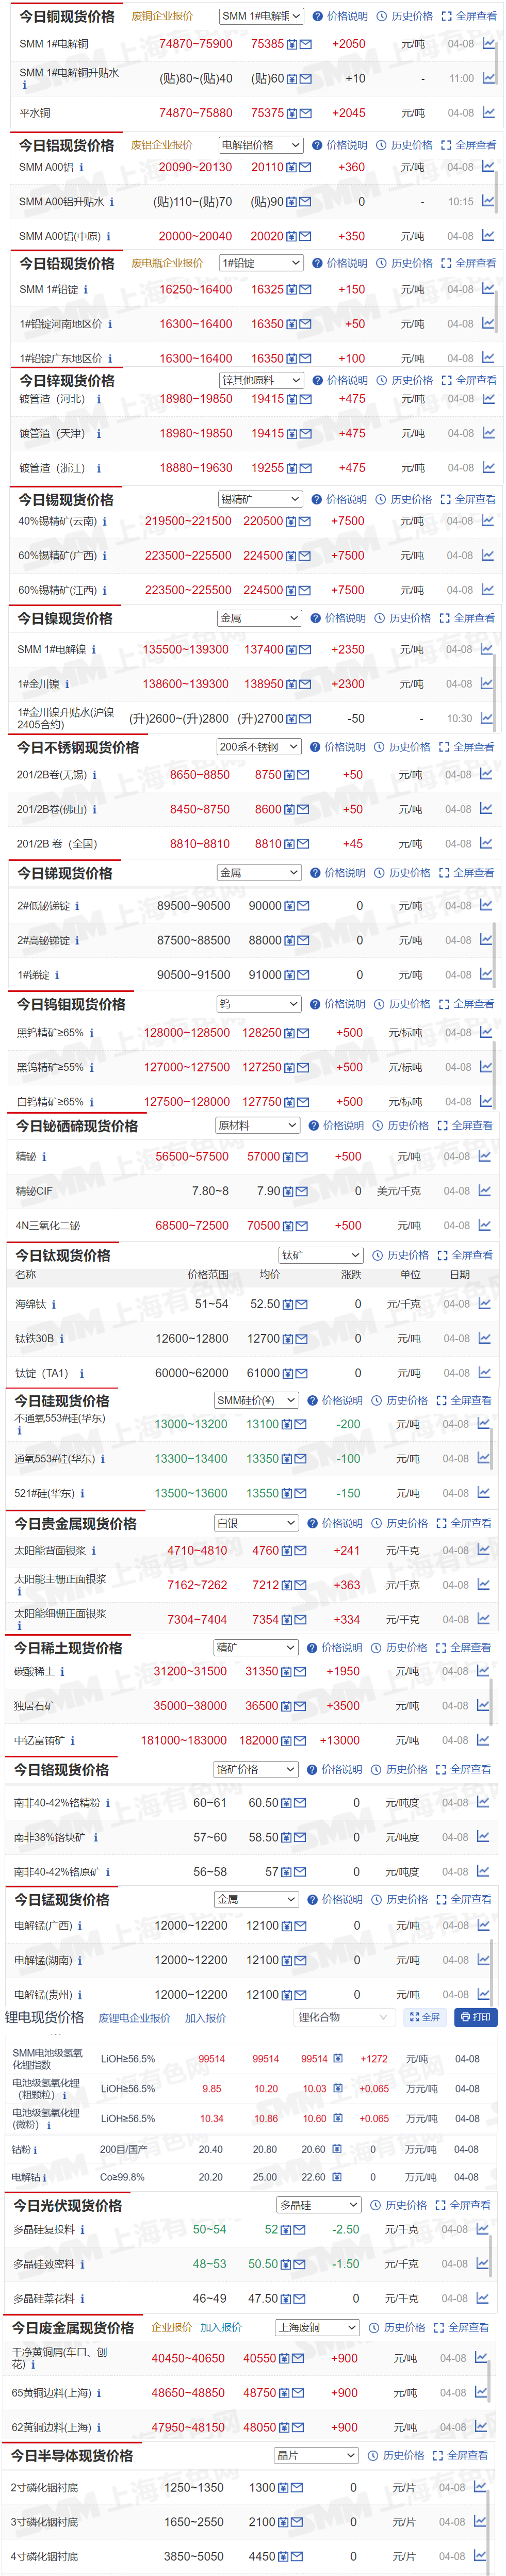
Task: Open 废铜企业报价 link
Action: coord(162,16)
